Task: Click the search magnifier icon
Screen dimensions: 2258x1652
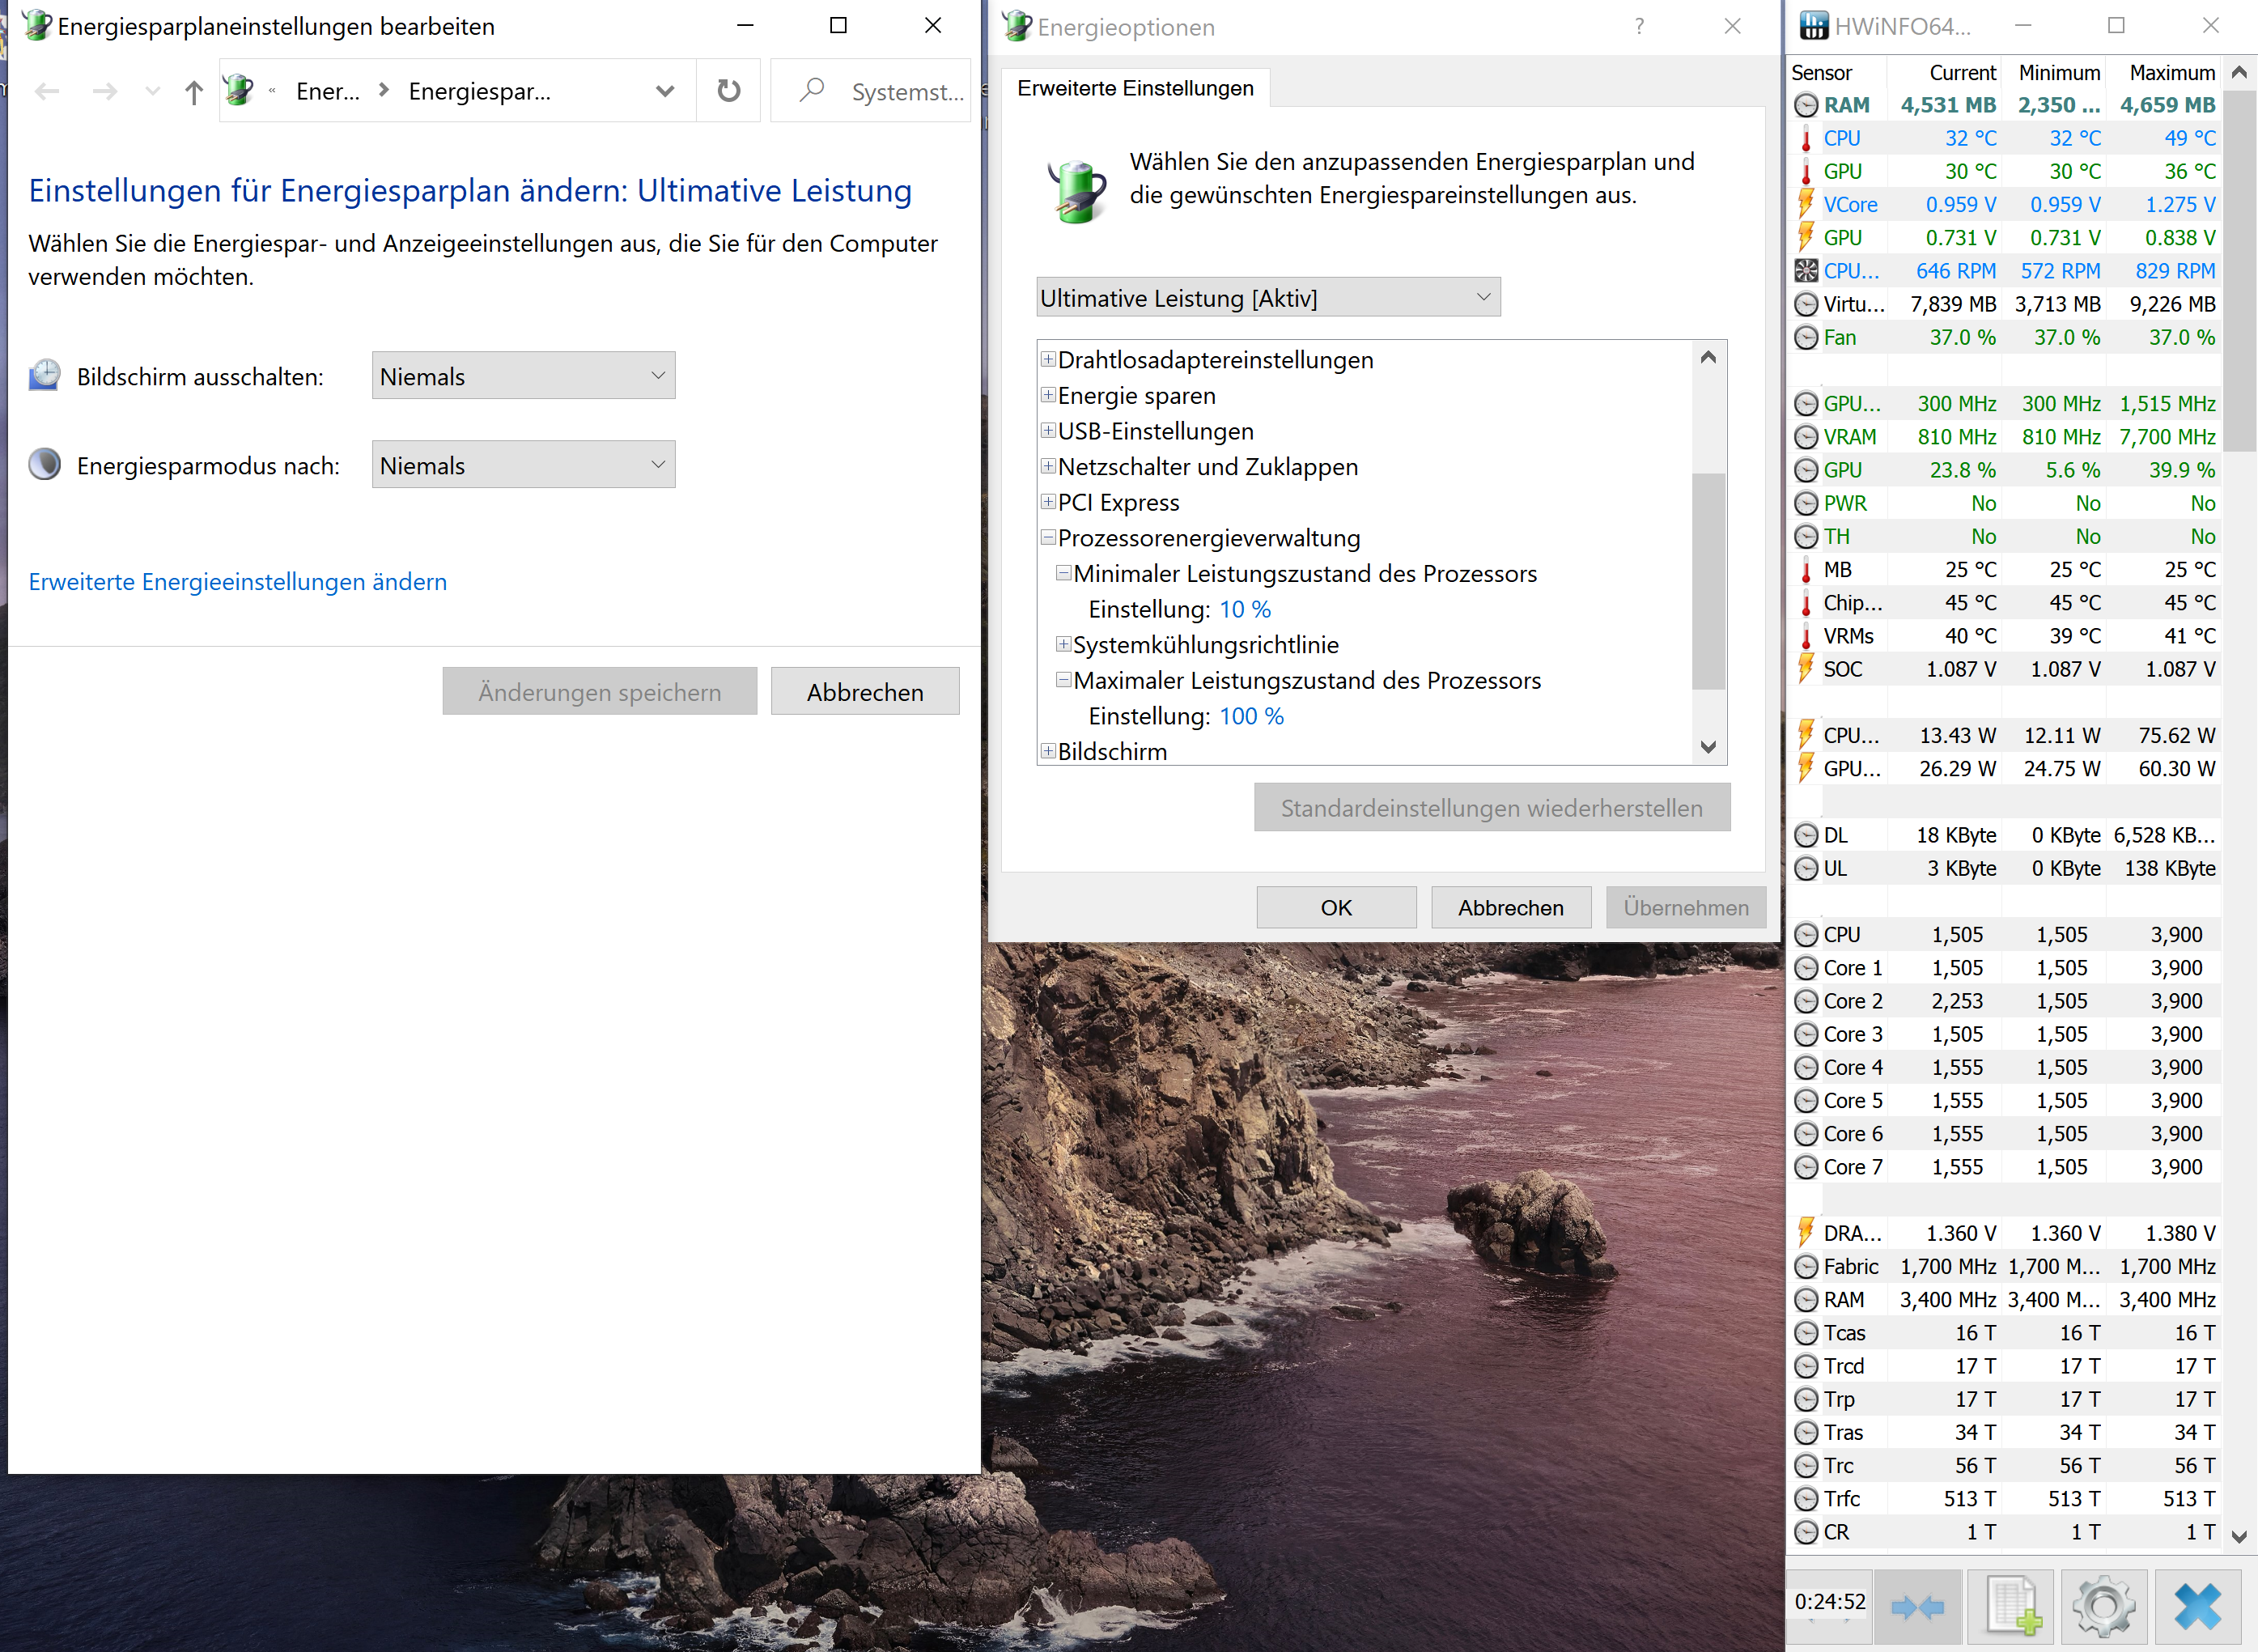Action: (x=812, y=91)
